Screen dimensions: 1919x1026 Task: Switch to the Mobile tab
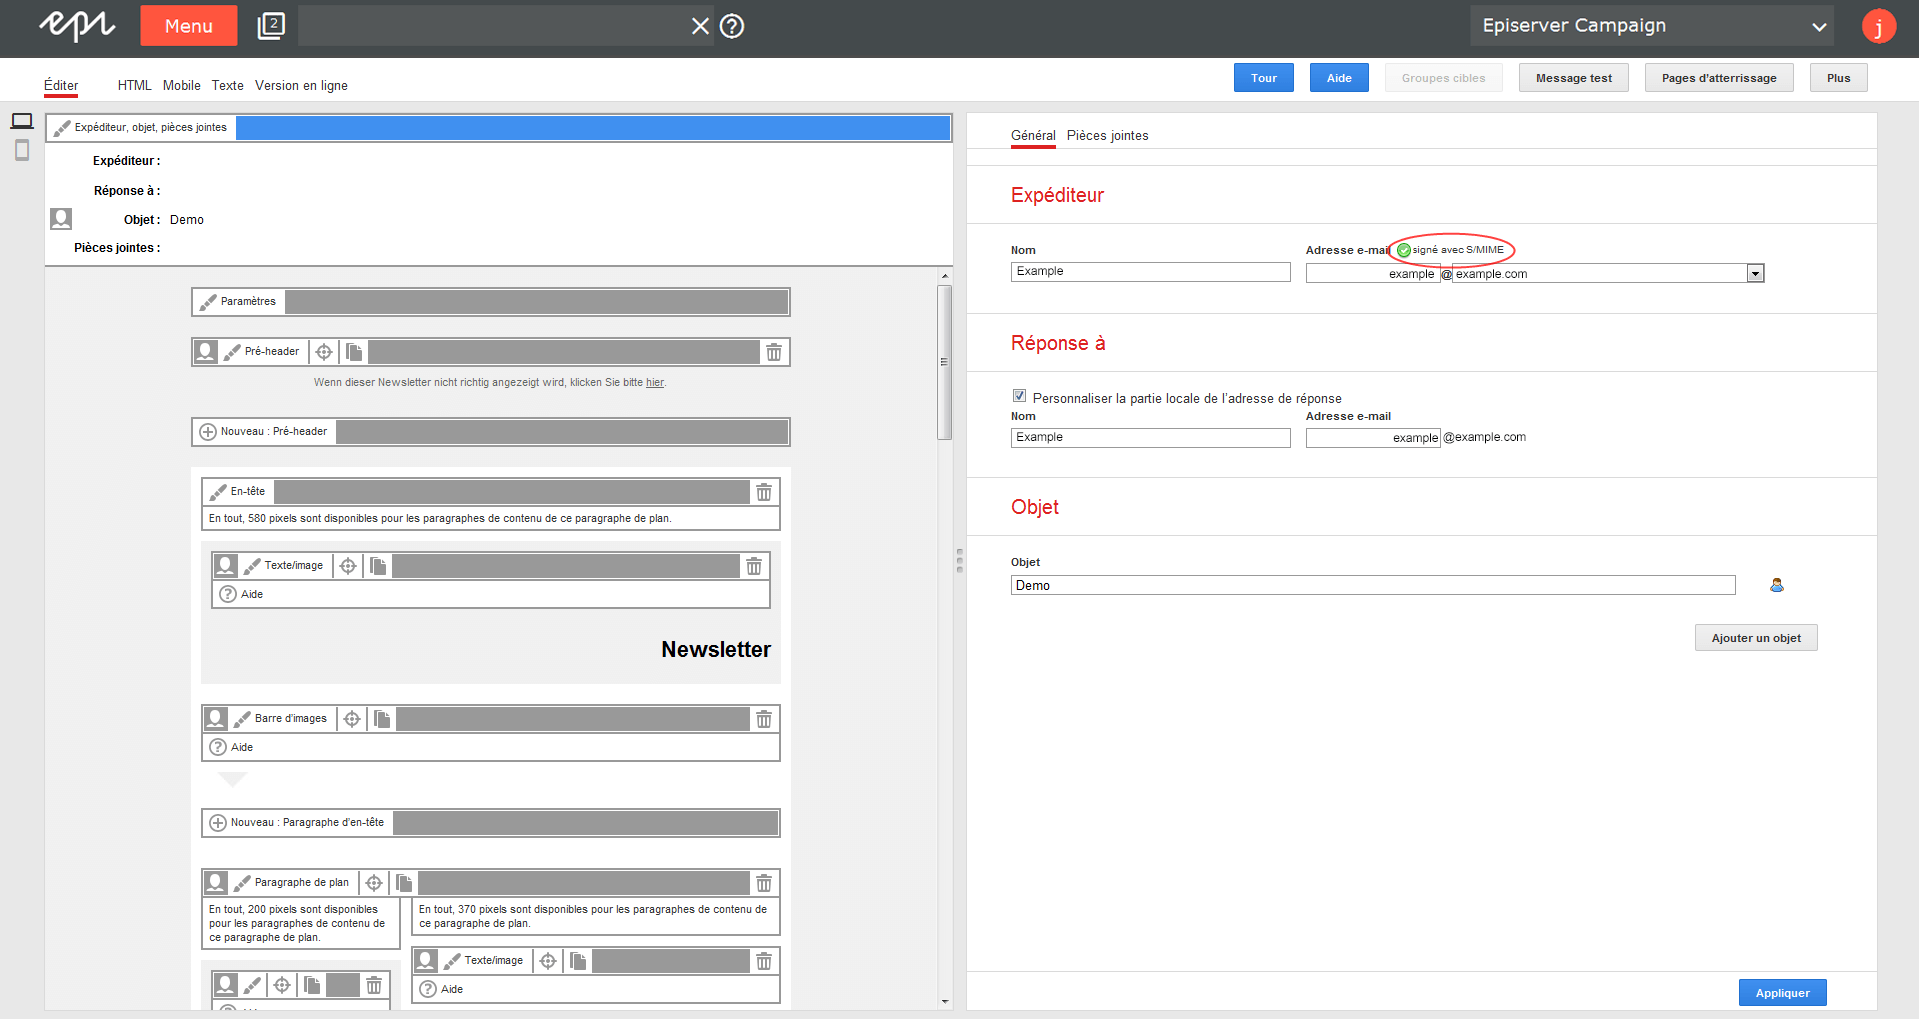coord(181,86)
